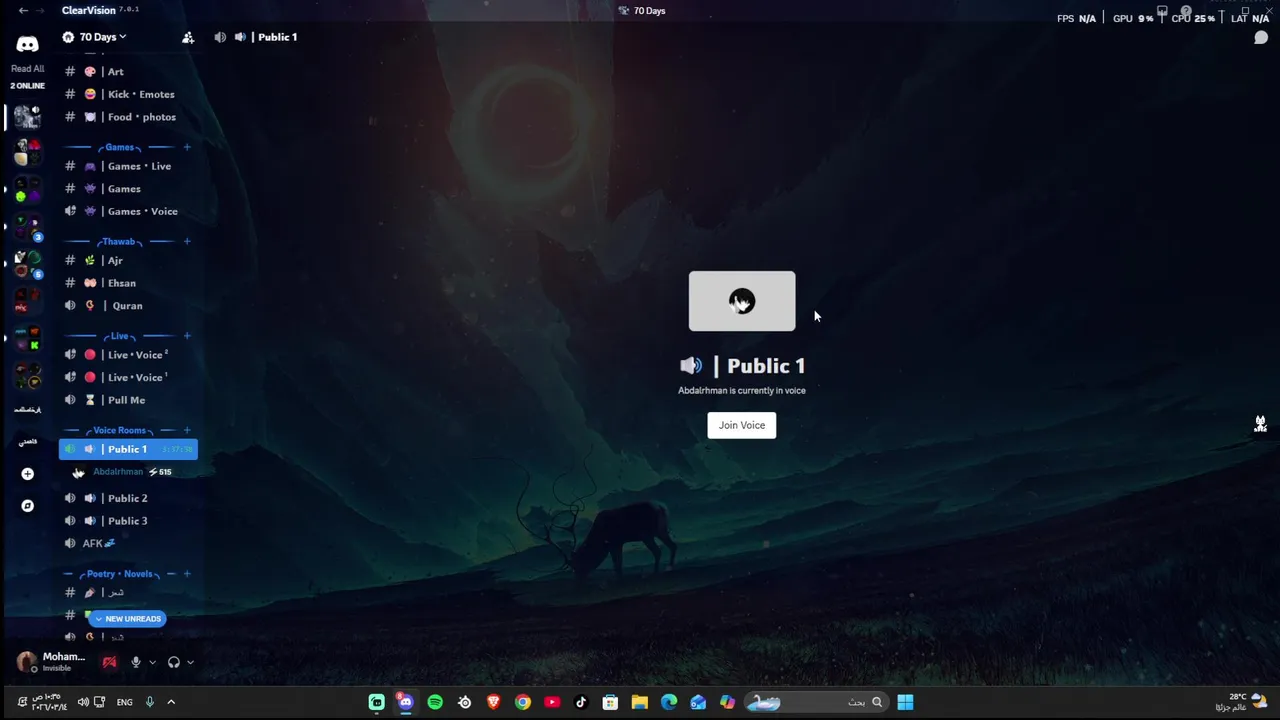1280x720 pixels.
Task: Jump to NEW UNREADS
Action: (x=127, y=619)
